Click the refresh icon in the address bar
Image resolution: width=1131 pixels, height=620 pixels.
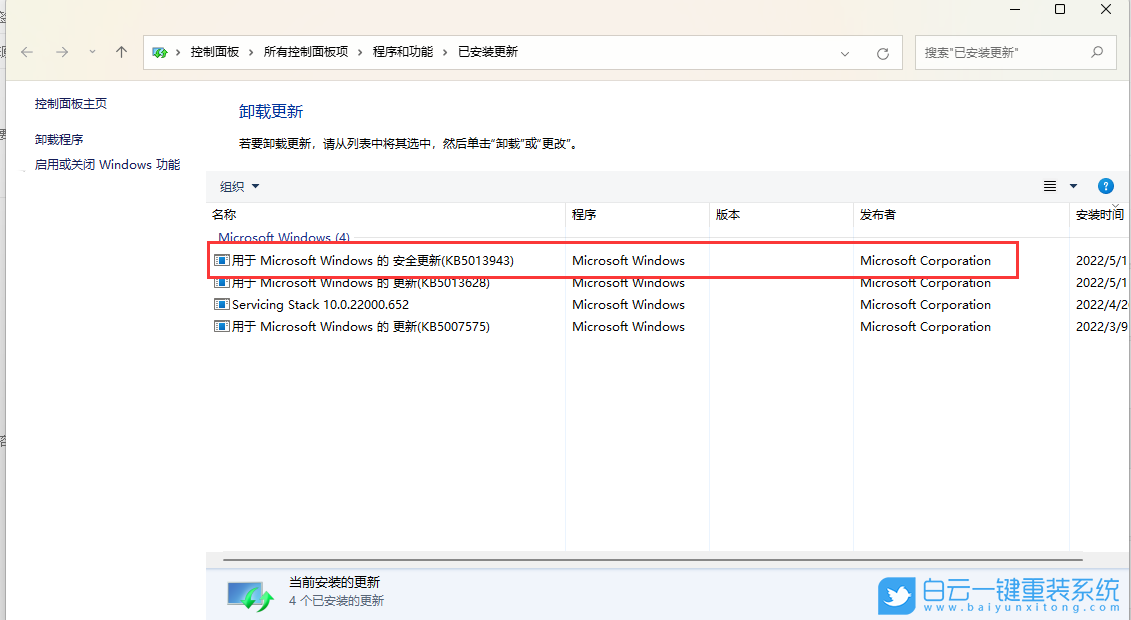883,53
